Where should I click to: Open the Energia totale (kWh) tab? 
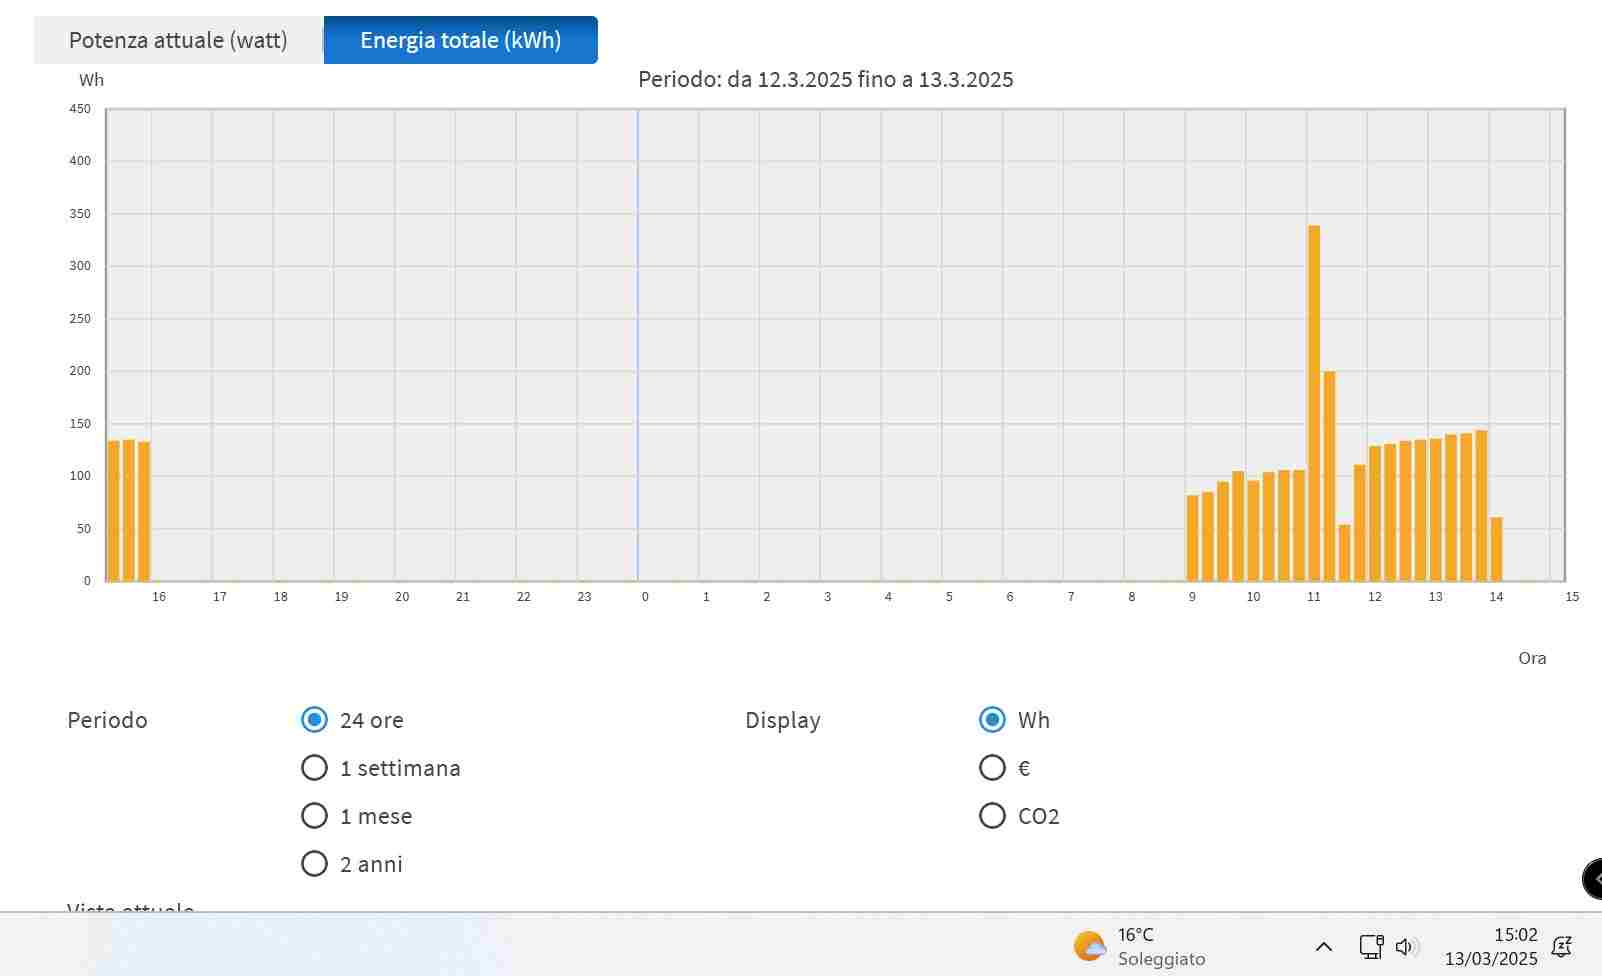pyautogui.click(x=460, y=40)
